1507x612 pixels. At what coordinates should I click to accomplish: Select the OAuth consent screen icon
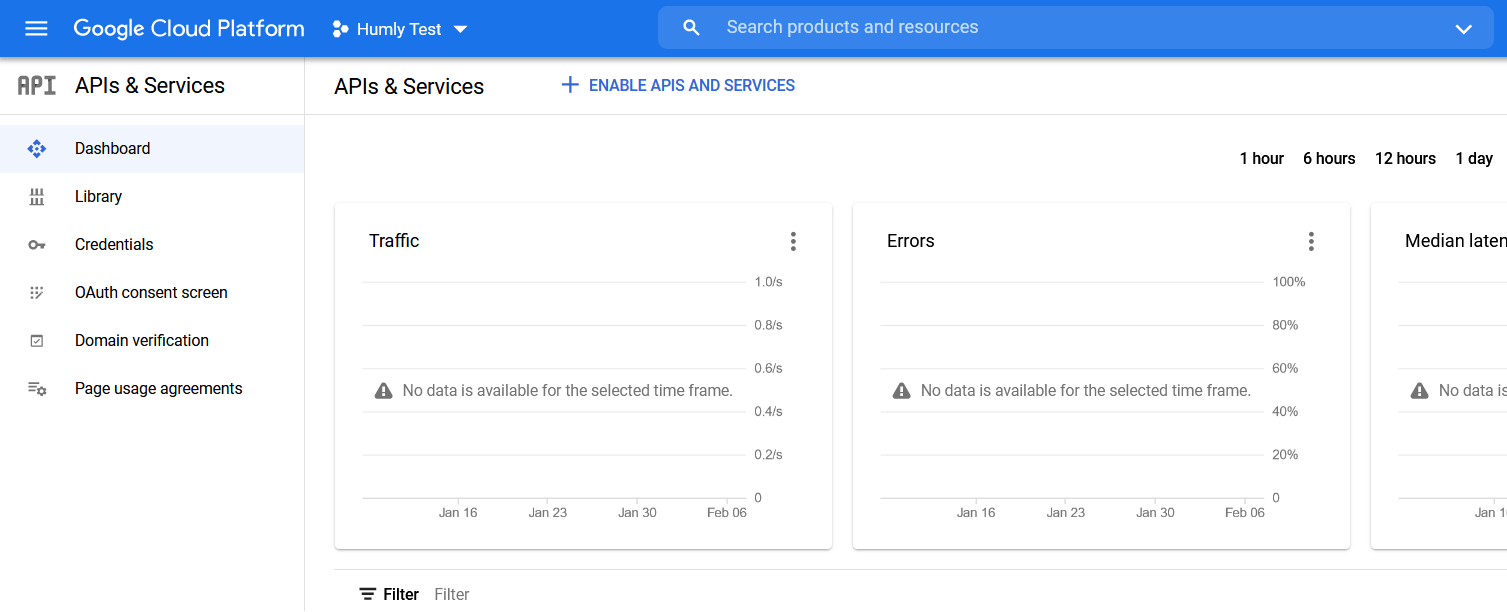pyautogui.click(x=37, y=292)
